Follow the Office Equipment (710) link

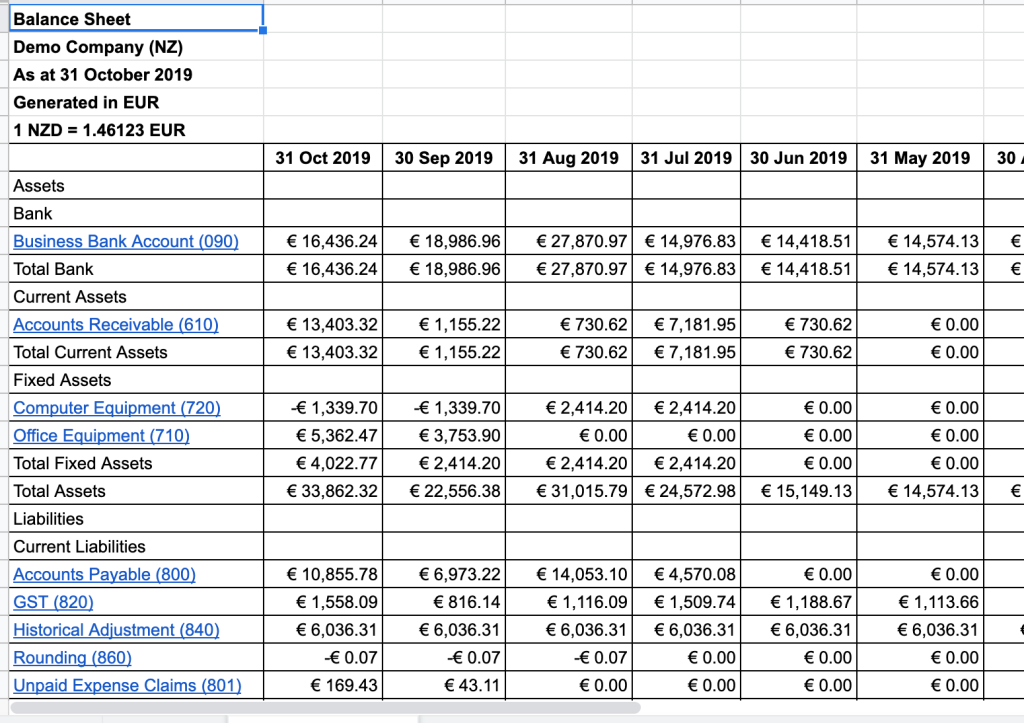[101, 436]
